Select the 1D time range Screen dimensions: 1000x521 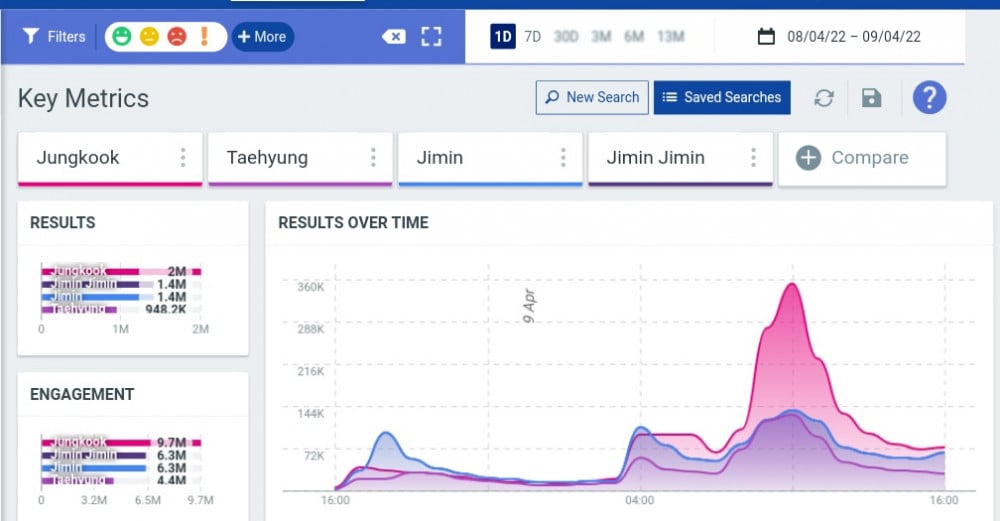tap(503, 36)
